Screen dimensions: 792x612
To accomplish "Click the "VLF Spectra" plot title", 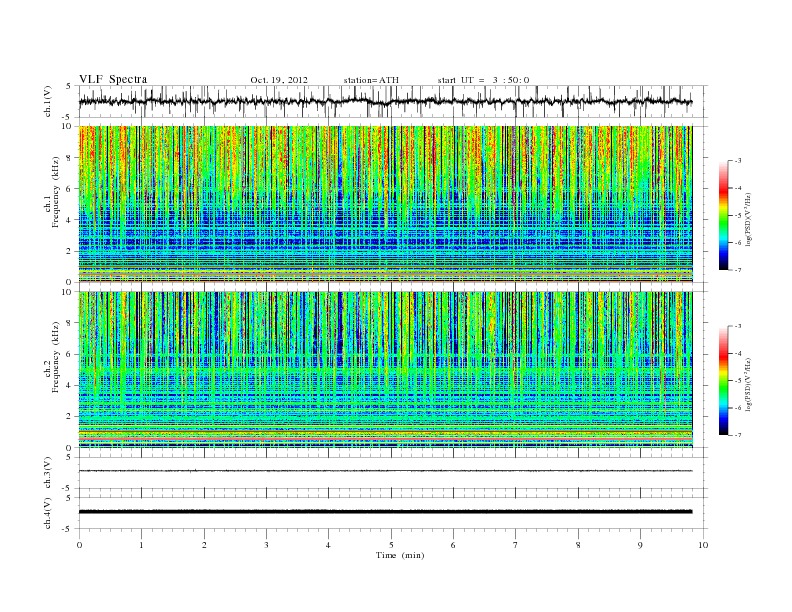I will click(x=113, y=79).
